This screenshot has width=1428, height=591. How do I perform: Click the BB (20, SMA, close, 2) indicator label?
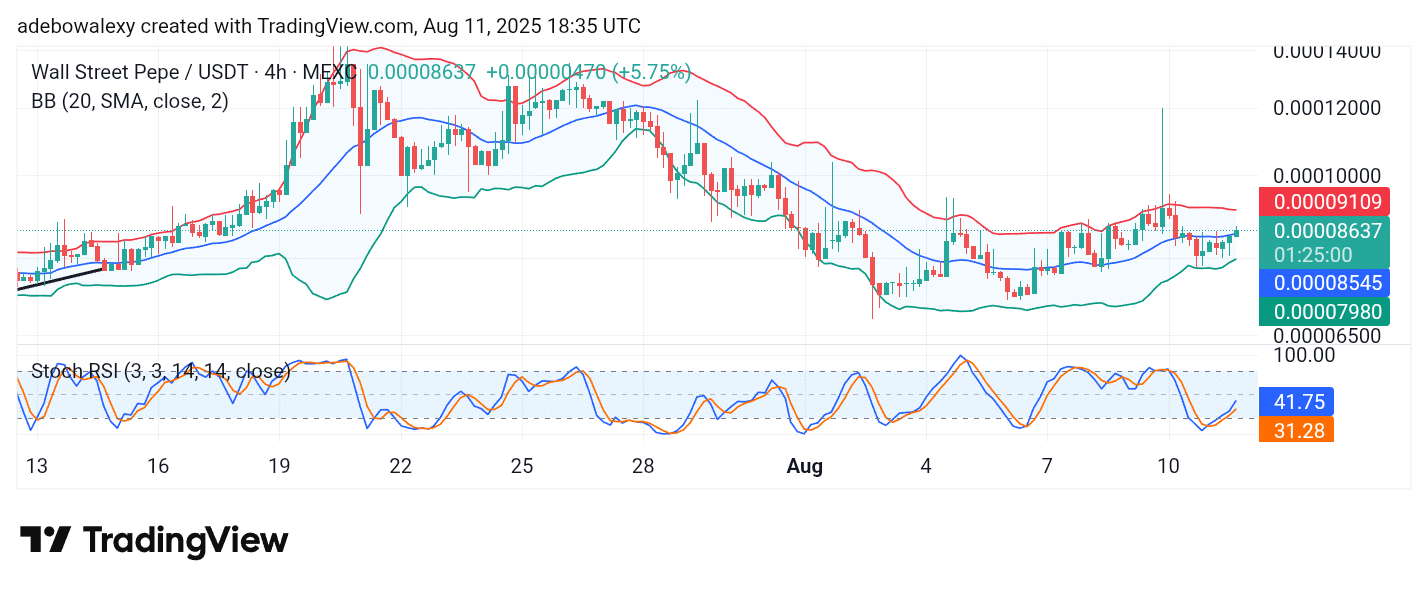click(130, 101)
